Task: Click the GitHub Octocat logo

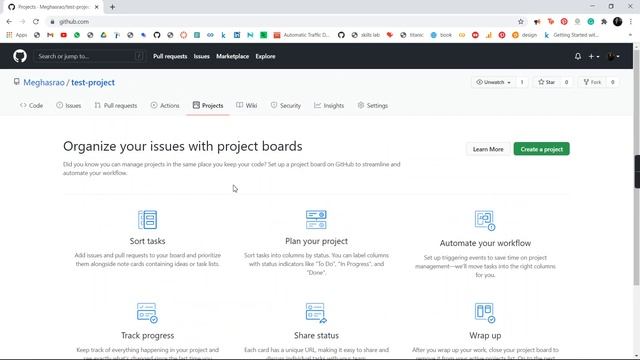Action: (x=20, y=56)
